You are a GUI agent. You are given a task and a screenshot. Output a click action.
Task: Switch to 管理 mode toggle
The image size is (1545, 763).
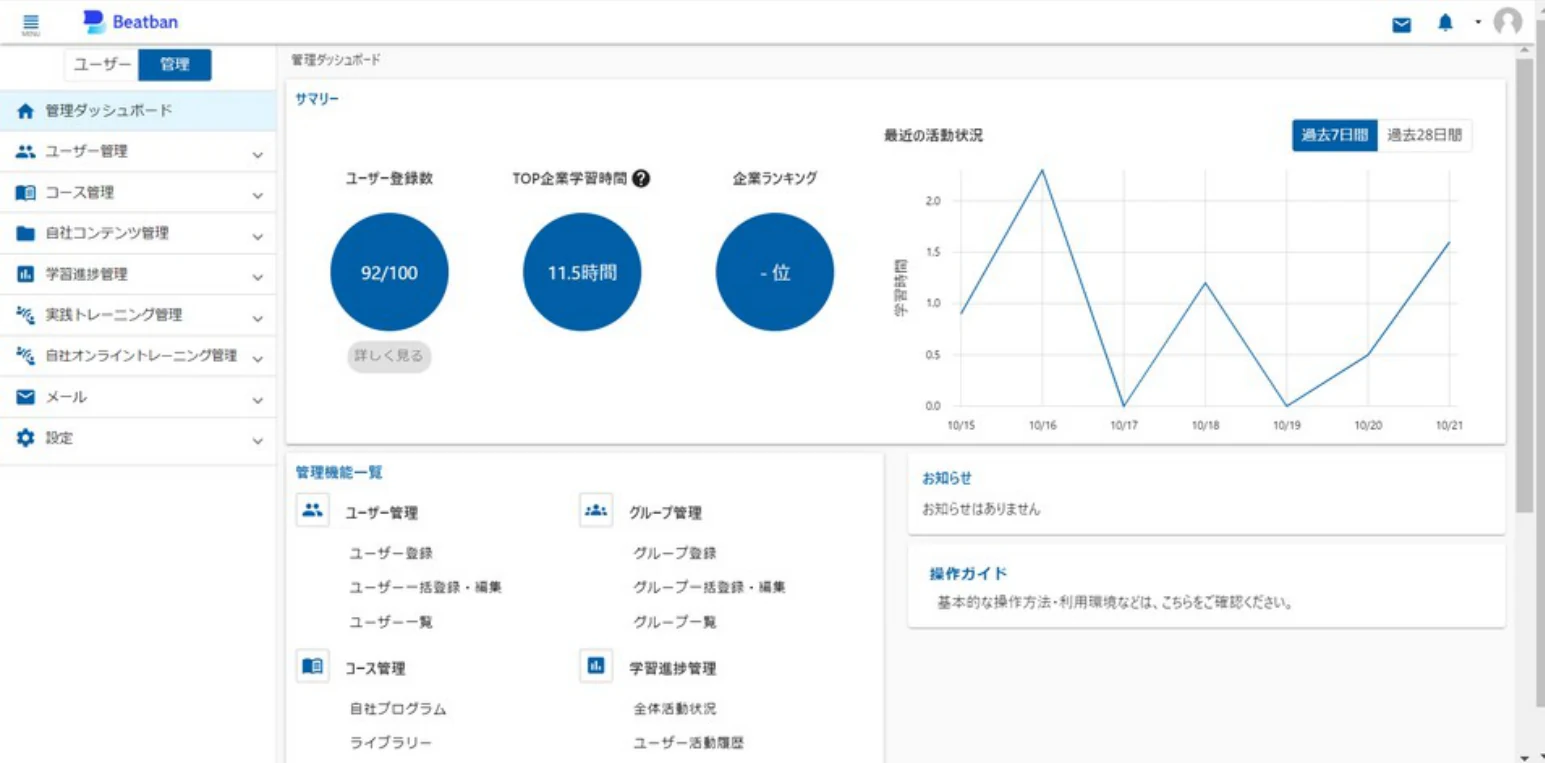click(x=175, y=64)
